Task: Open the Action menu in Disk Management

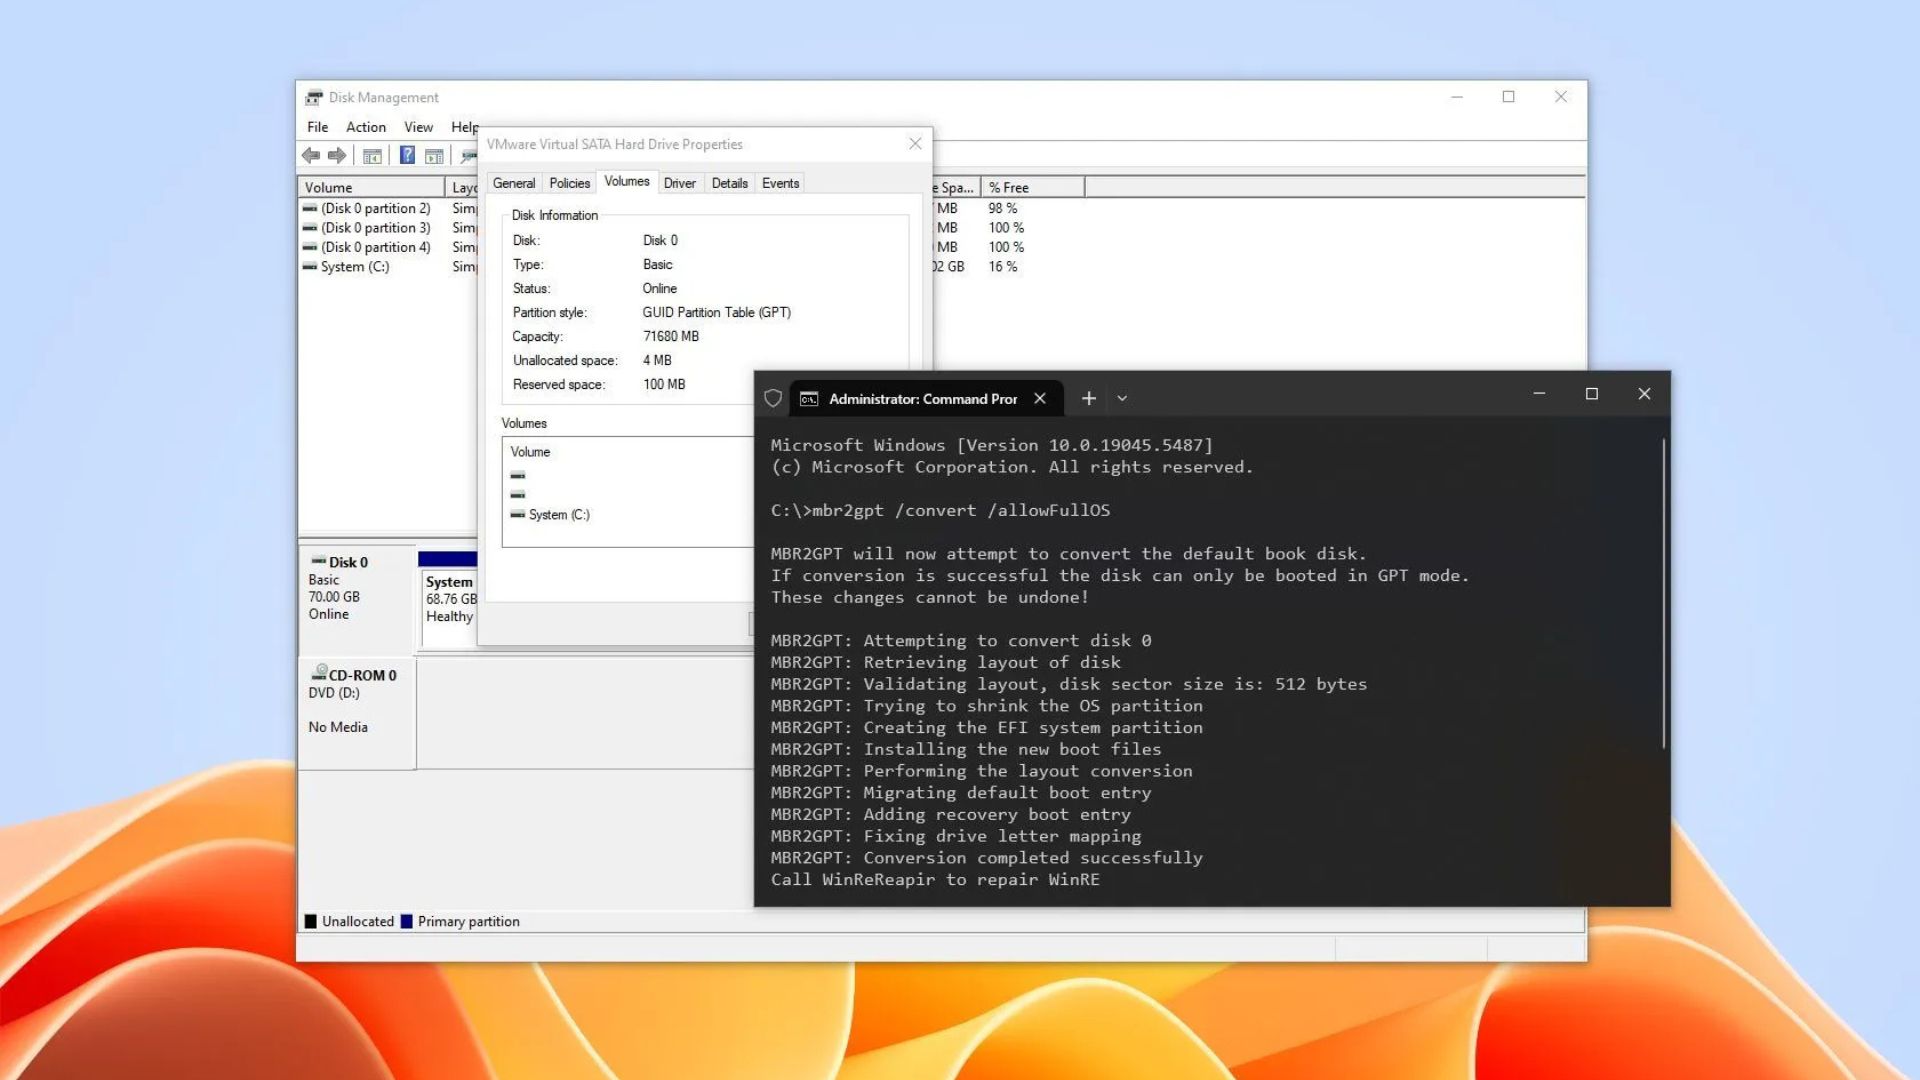Action: click(x=365, y=127)
